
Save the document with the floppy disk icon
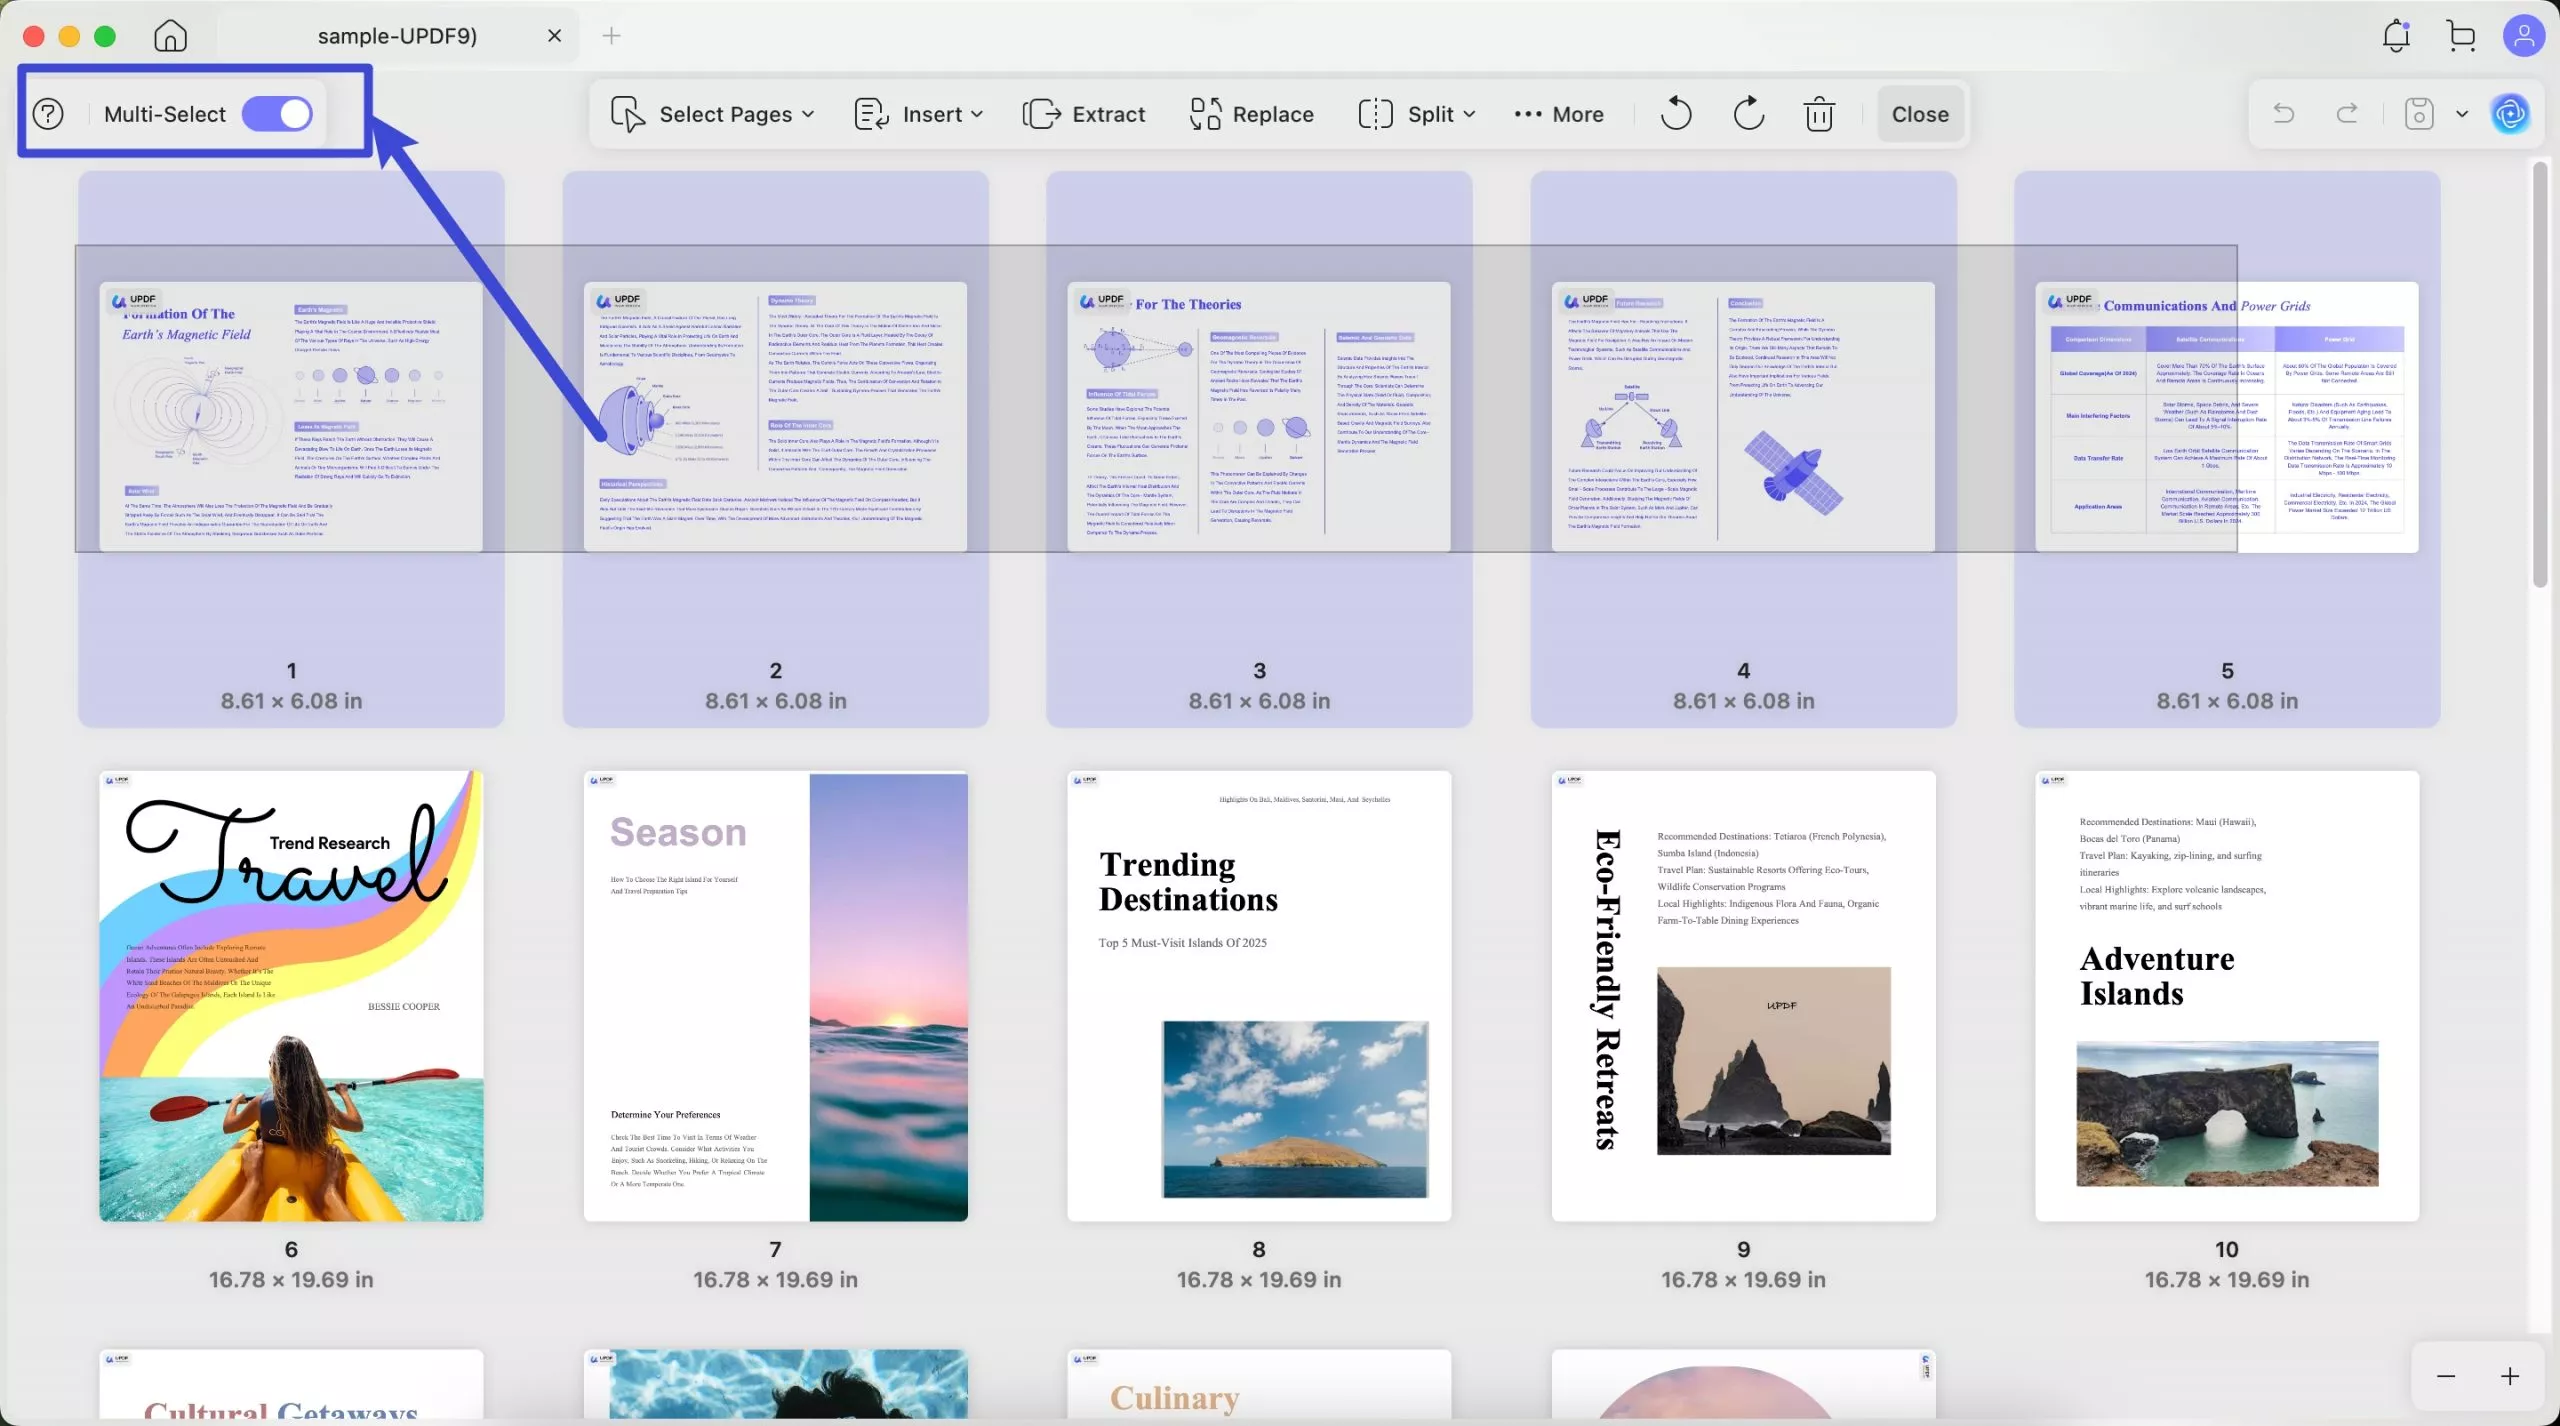[x=2416, y=114]
